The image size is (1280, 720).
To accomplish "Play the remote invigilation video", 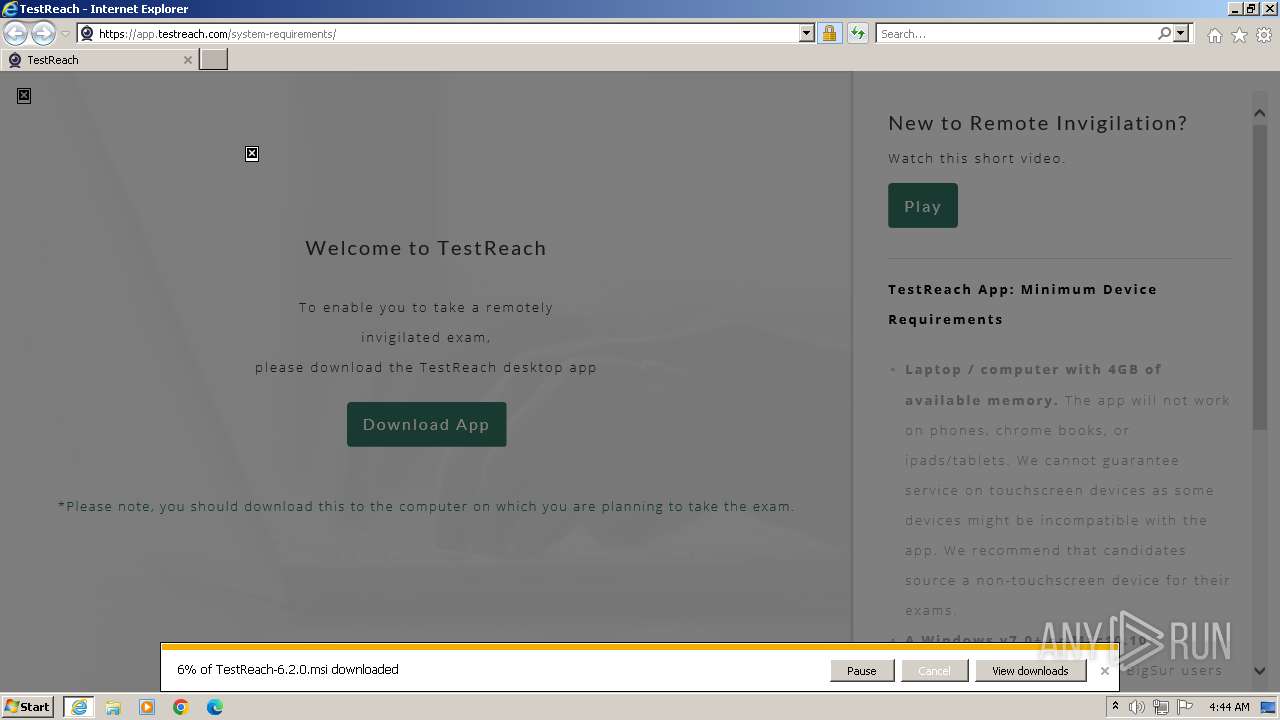I will tap(922, 206).
